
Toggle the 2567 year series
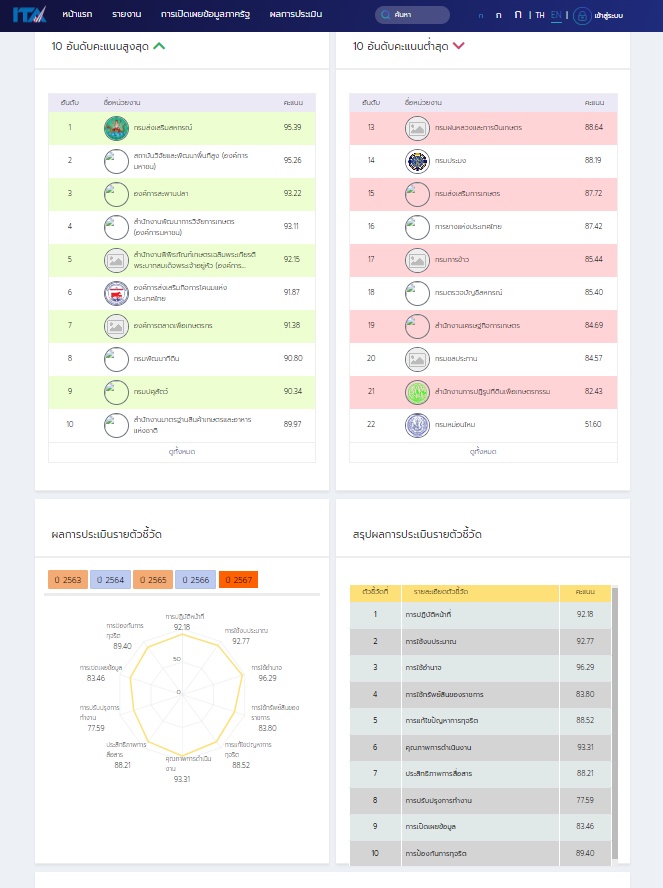[x=237, y=580]
